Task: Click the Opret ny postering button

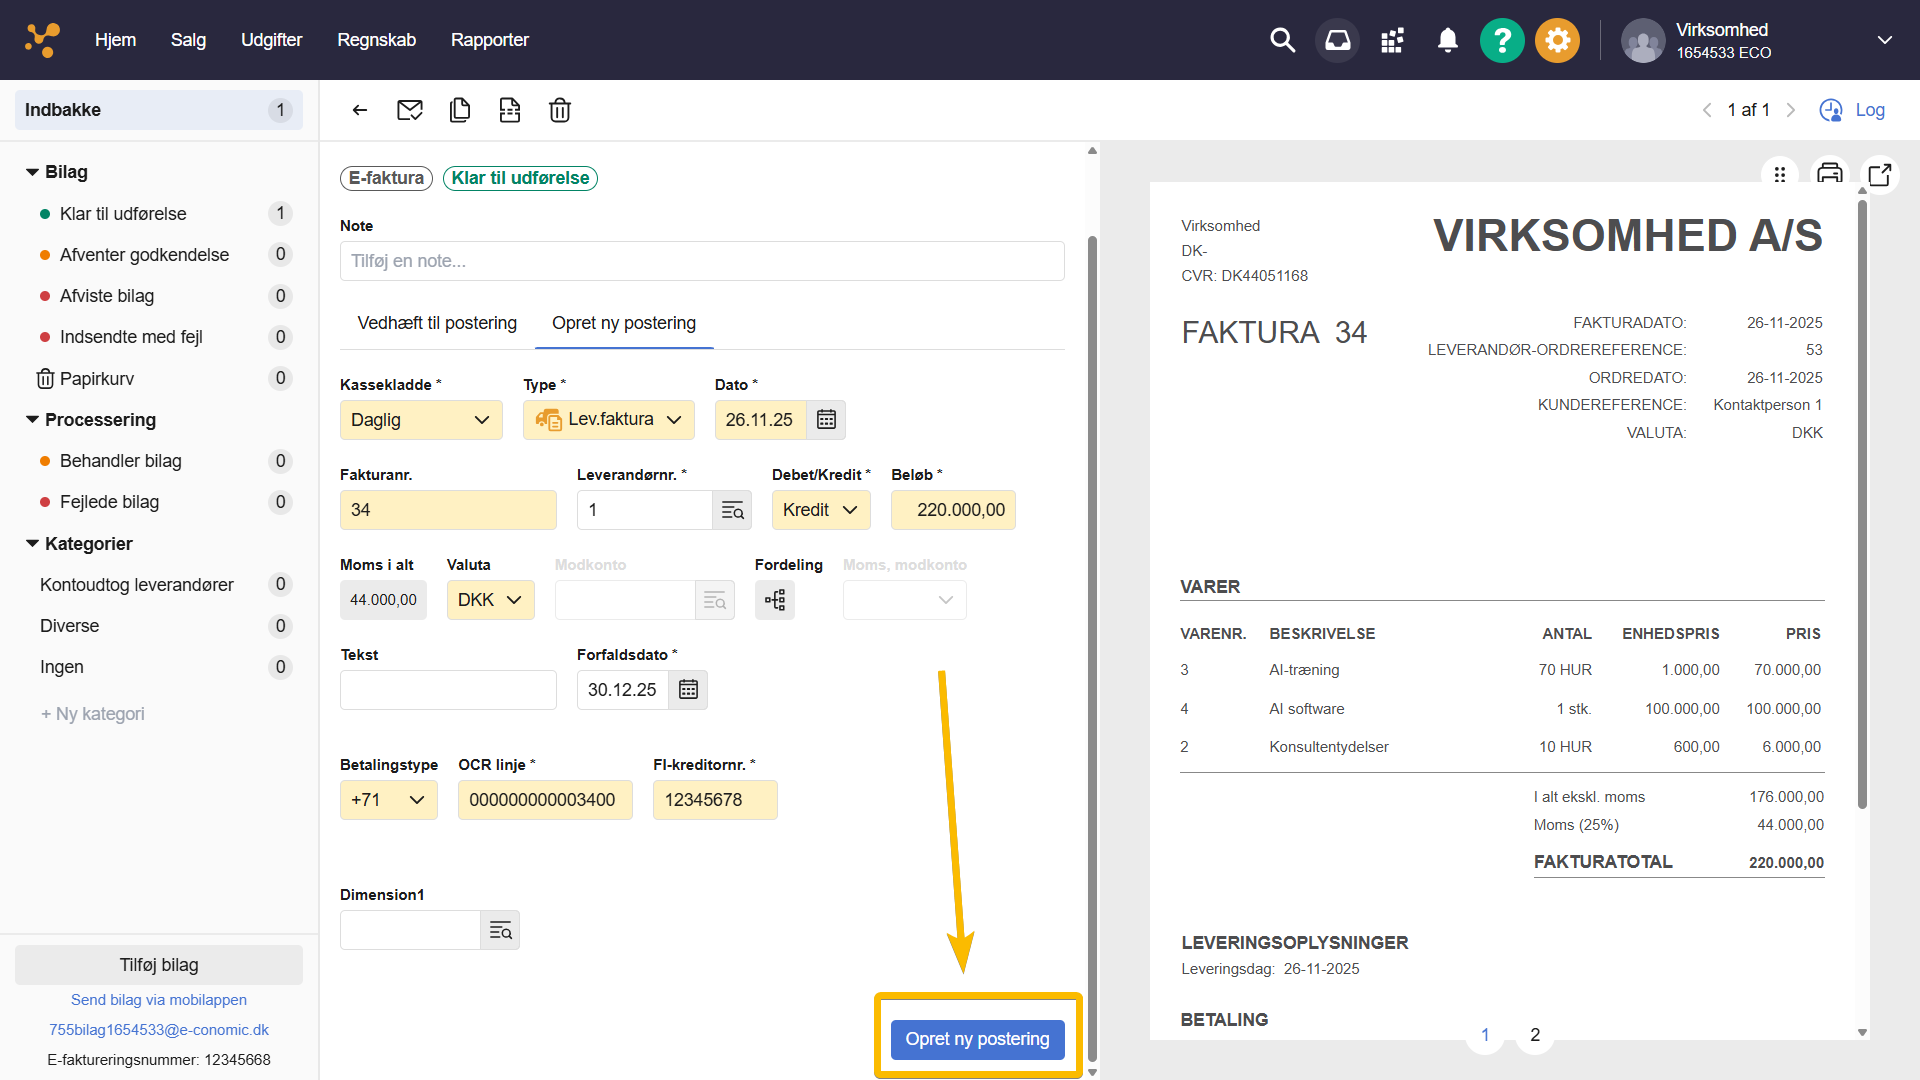Action: coord(977,1039)
